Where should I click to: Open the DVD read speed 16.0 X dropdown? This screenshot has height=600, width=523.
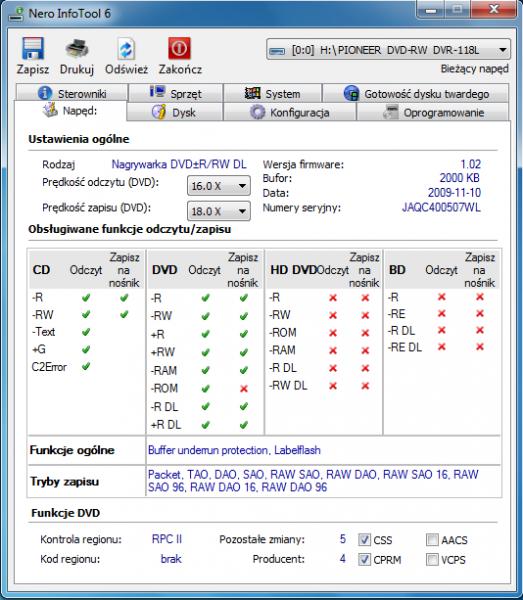tap(219, 186)
